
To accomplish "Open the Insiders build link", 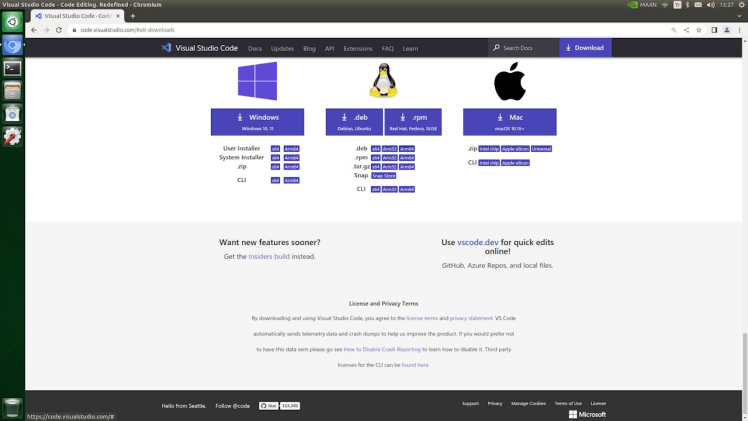I will [269, 257].
